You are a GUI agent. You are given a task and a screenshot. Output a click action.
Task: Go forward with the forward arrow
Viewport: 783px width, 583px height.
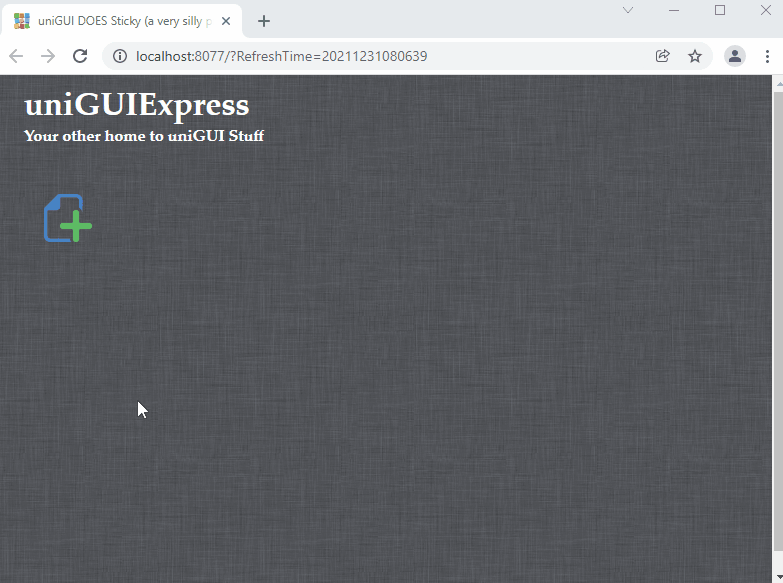(48, 56)
